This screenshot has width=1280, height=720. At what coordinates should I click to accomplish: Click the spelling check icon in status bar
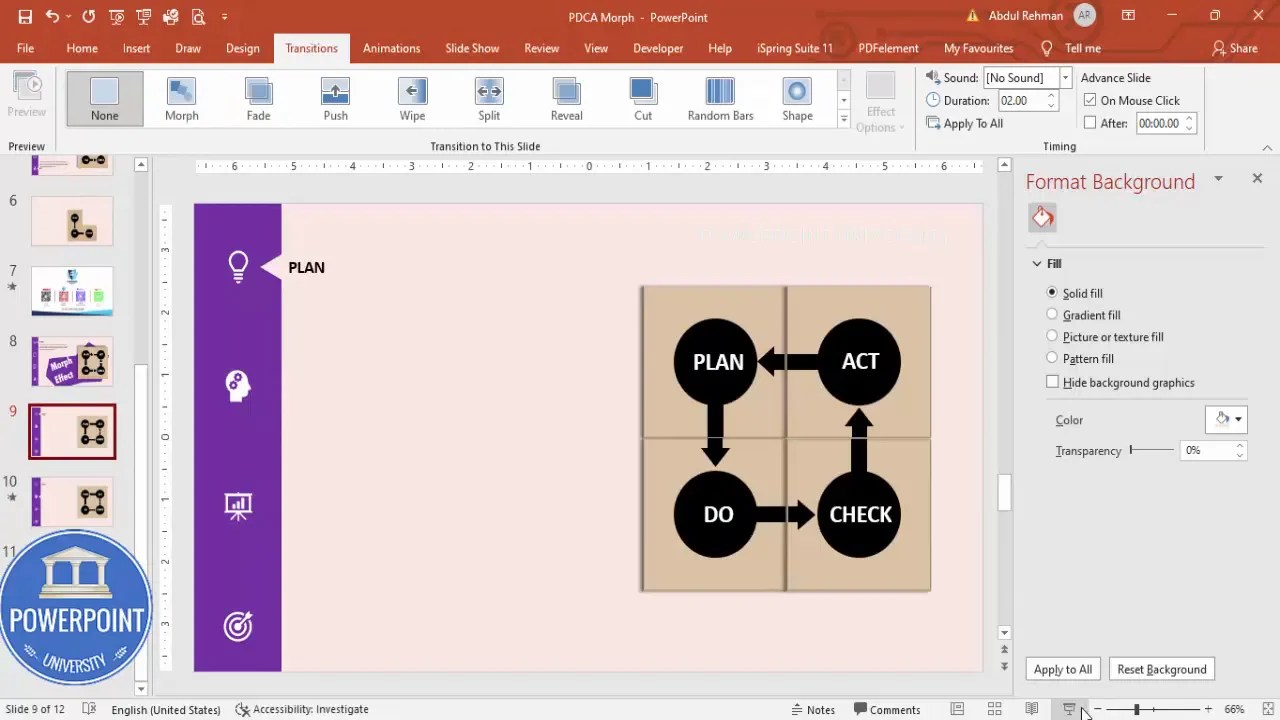[89, 709]
